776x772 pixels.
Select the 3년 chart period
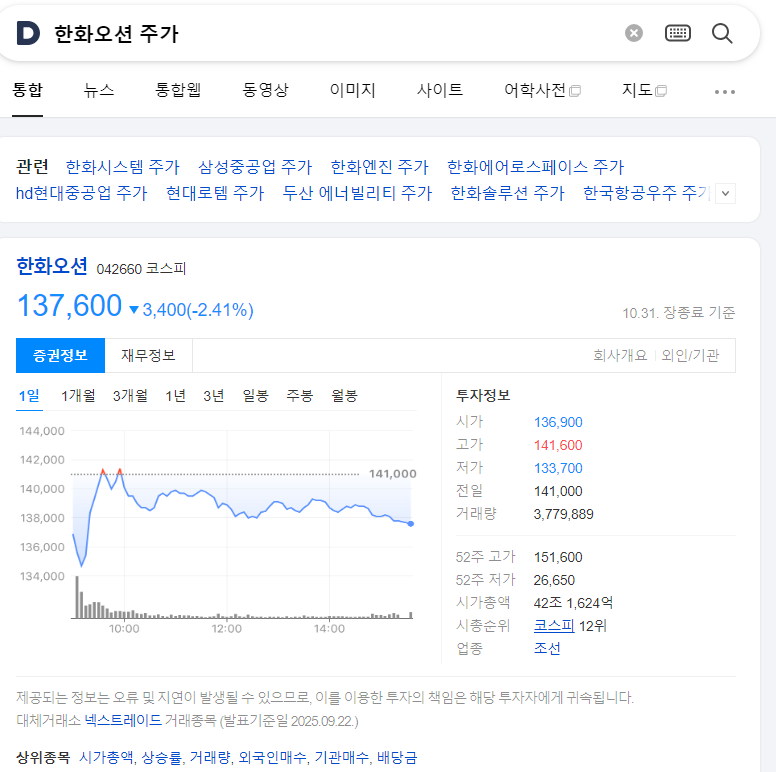point(214,396)
